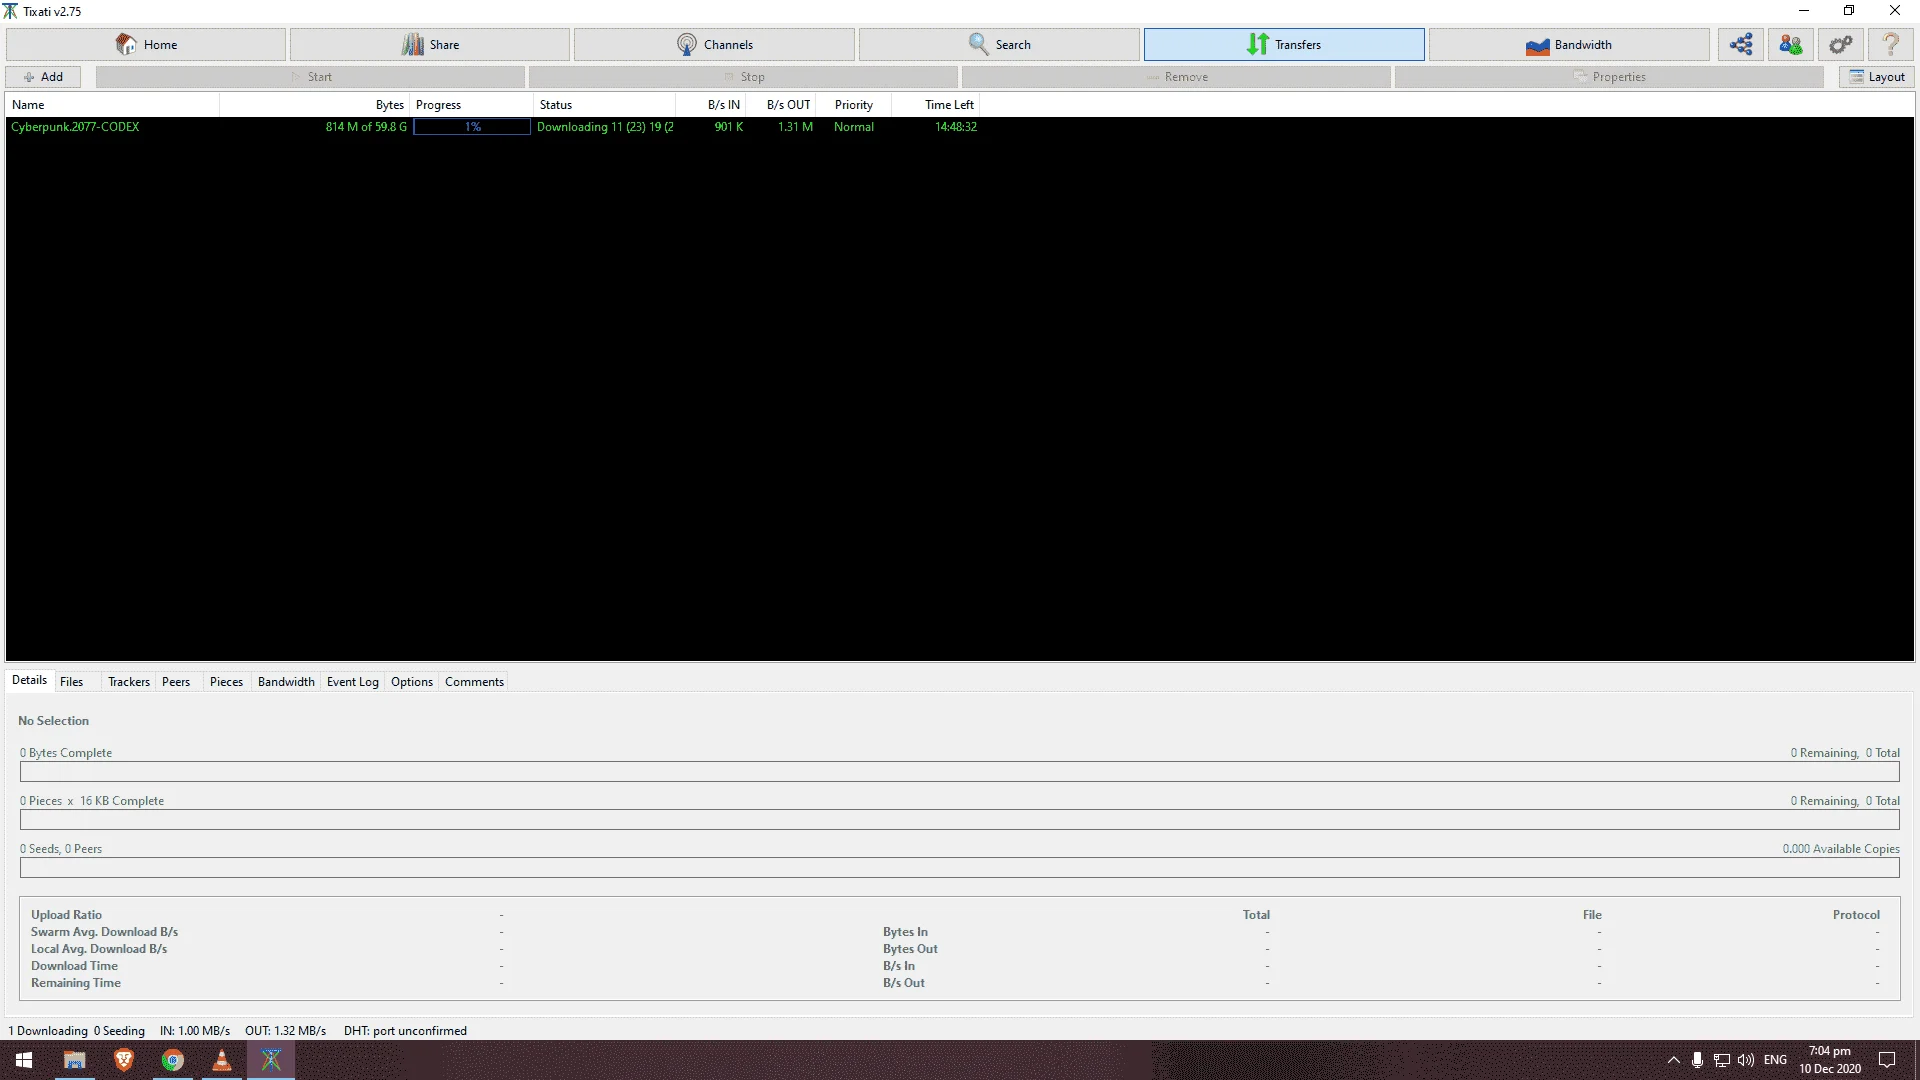The height and width of the screenshot is (1080, 1920).
Task: Expand the hidden system tray icons
Action: coord(1673,1060)
